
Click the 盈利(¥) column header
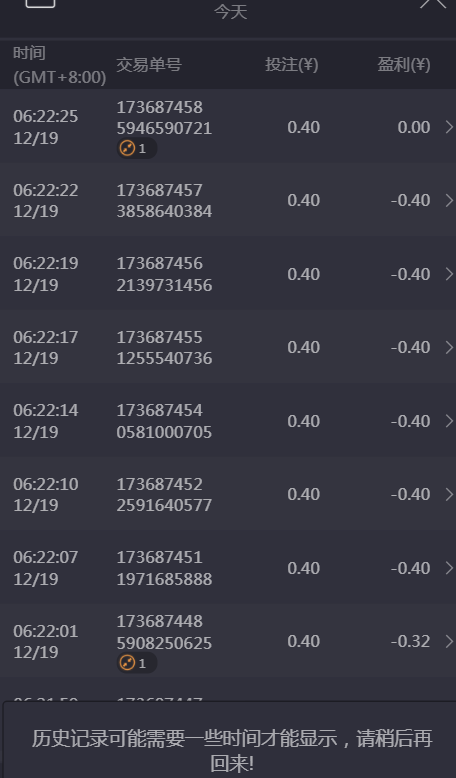[404, 65]
